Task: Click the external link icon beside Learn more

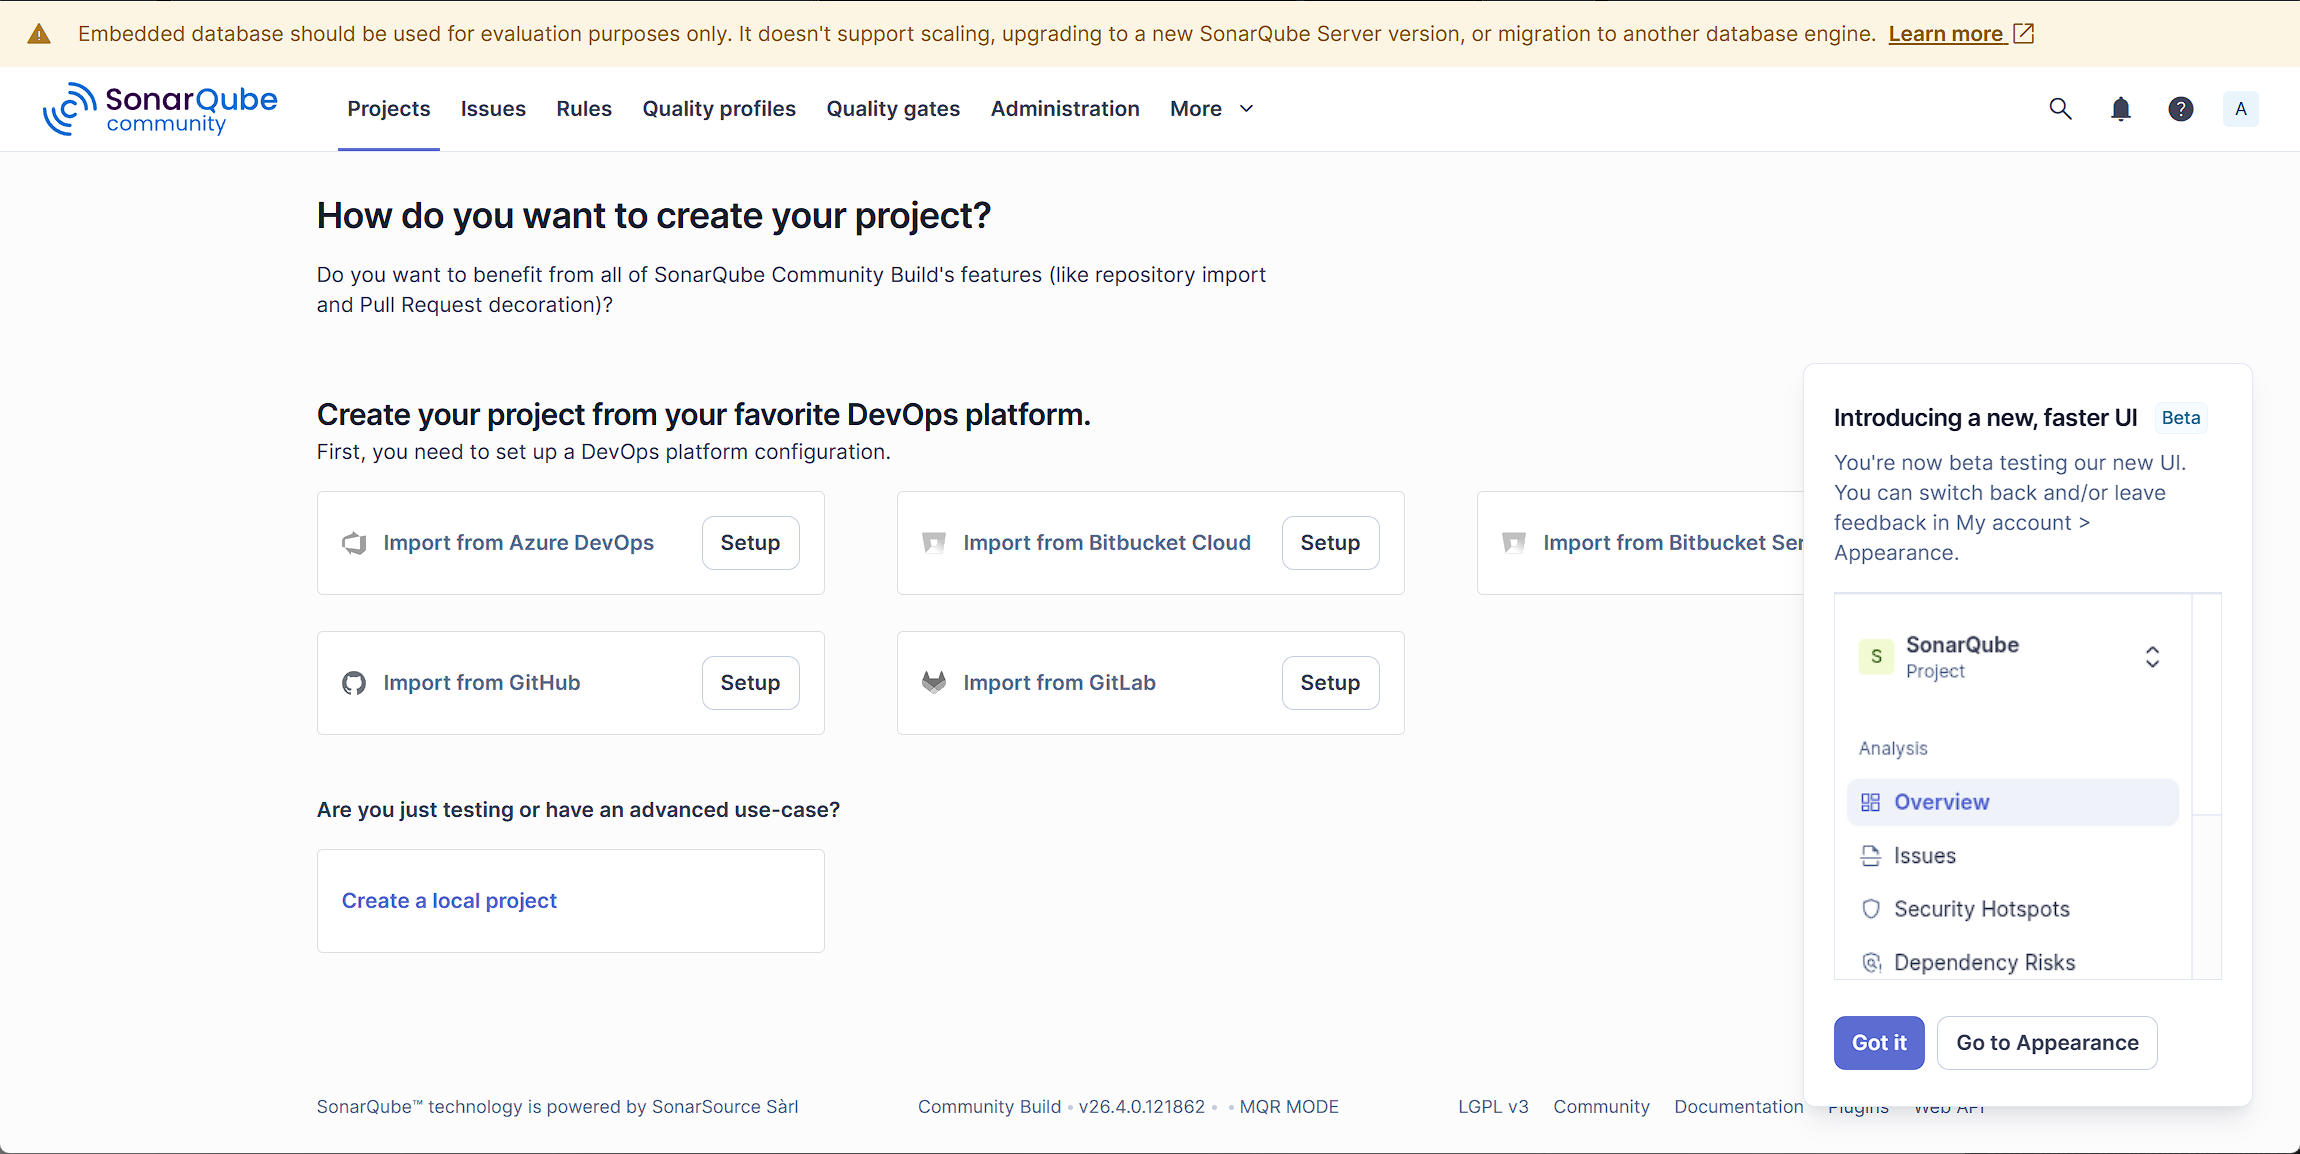Action: (2024, 34)
